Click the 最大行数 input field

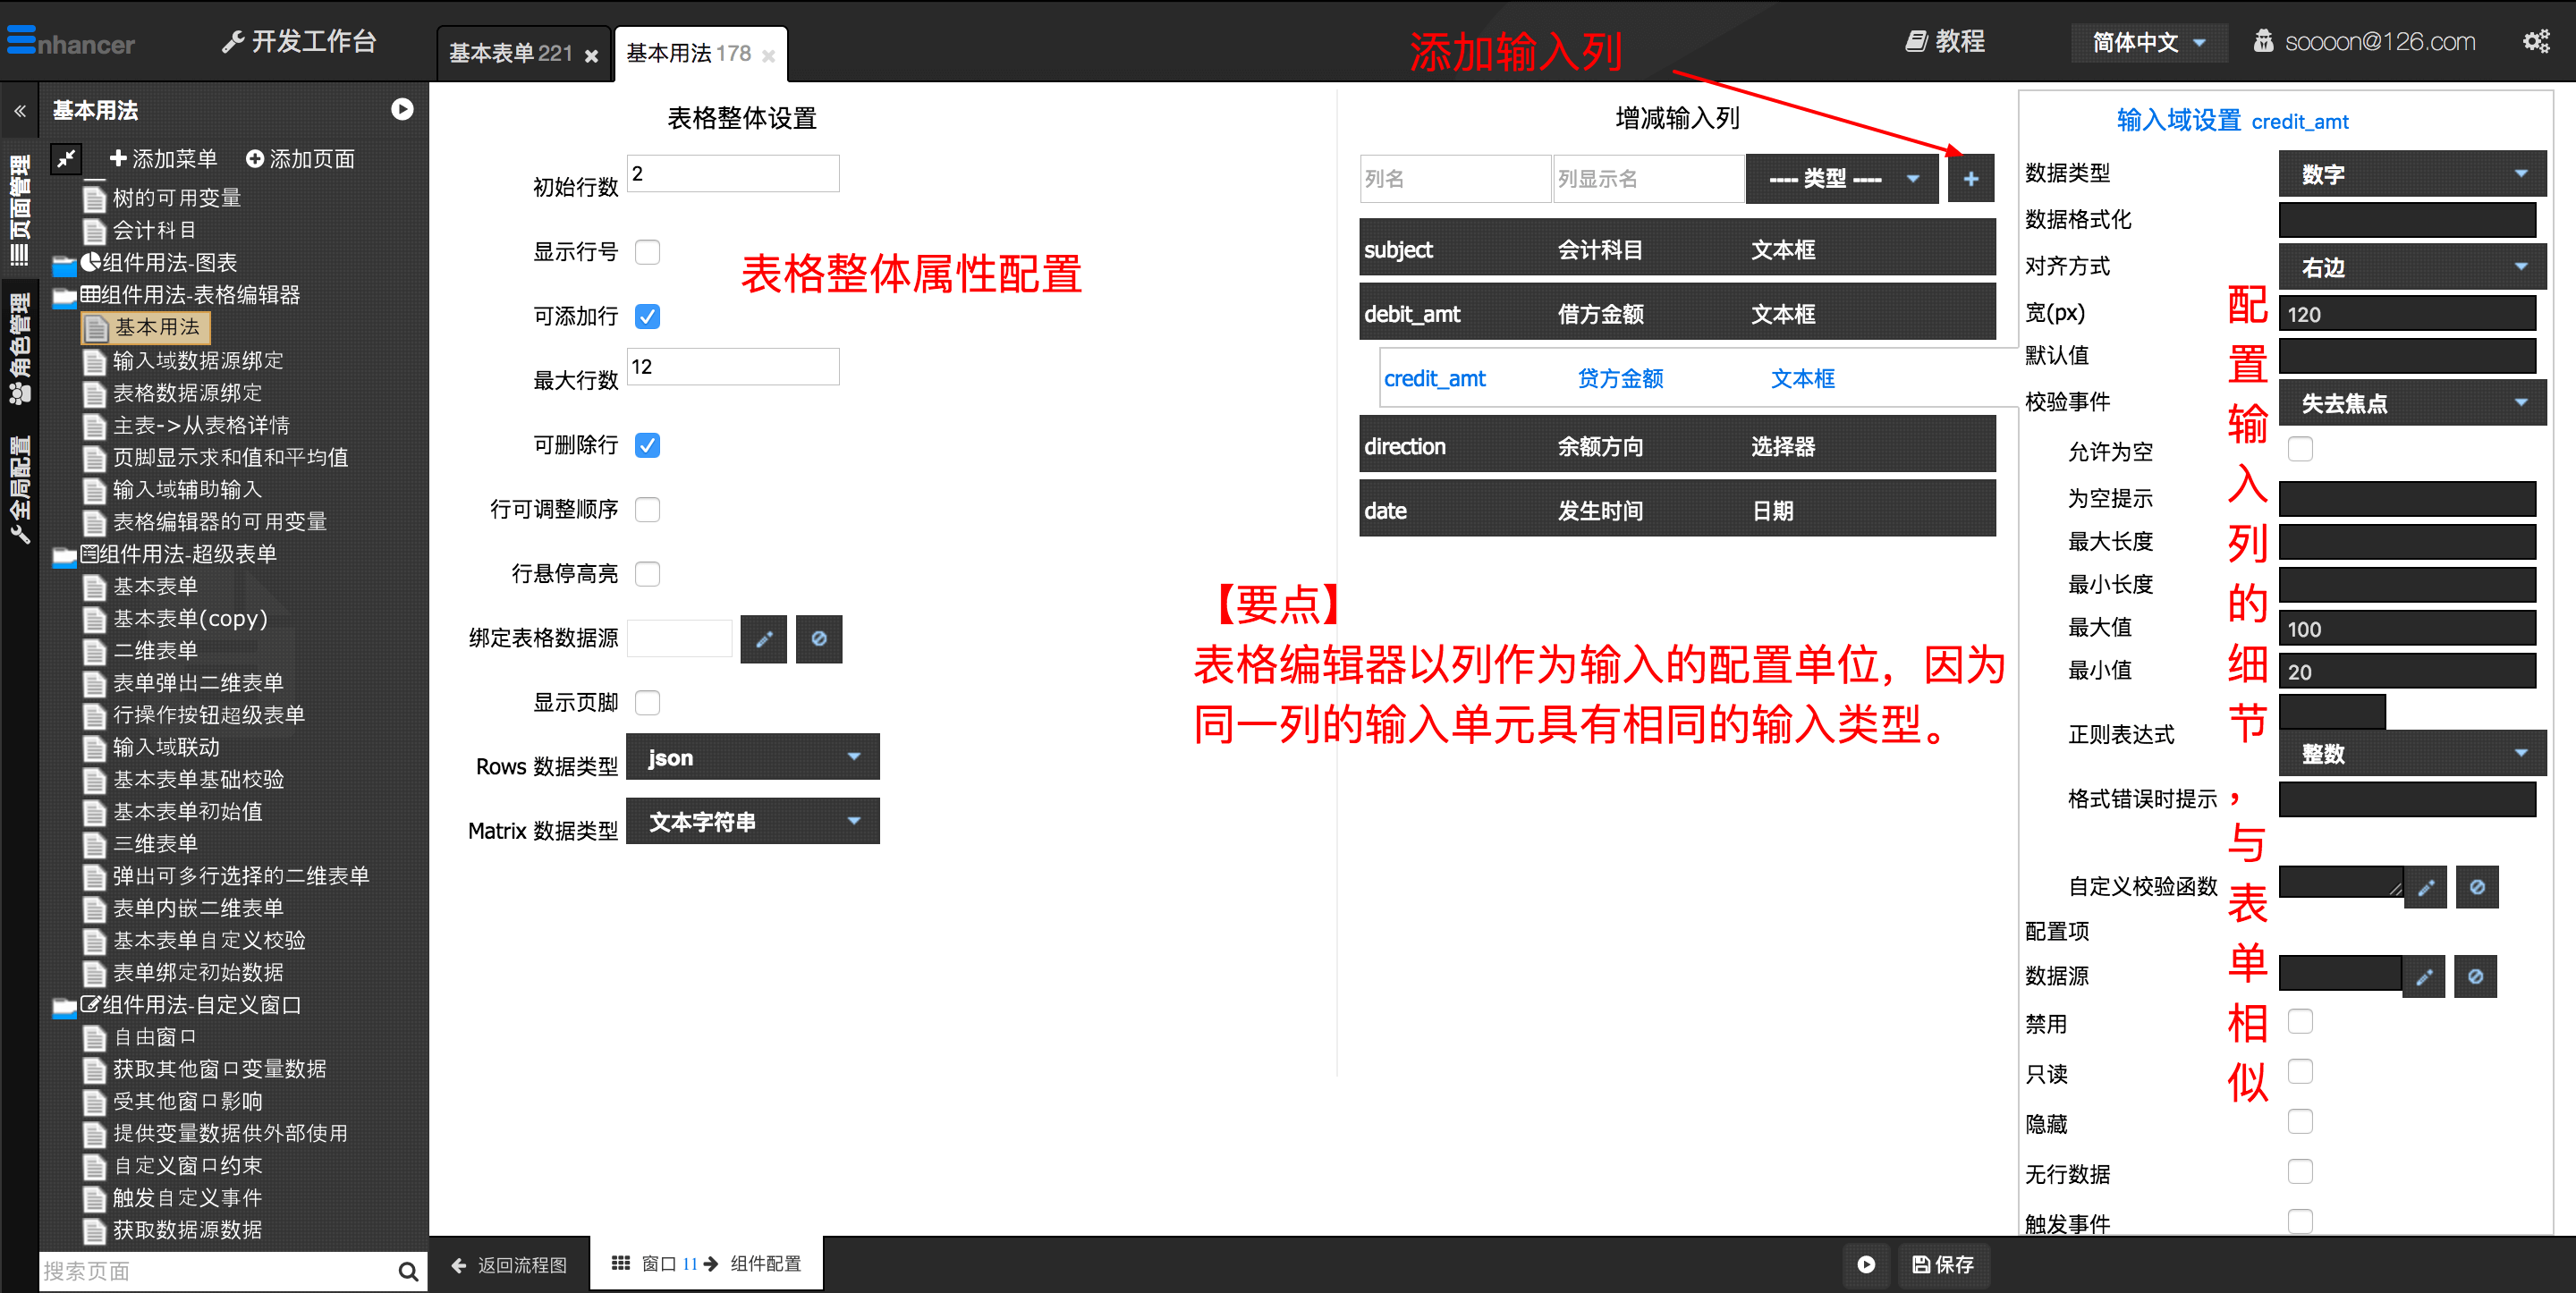(732, 367)
